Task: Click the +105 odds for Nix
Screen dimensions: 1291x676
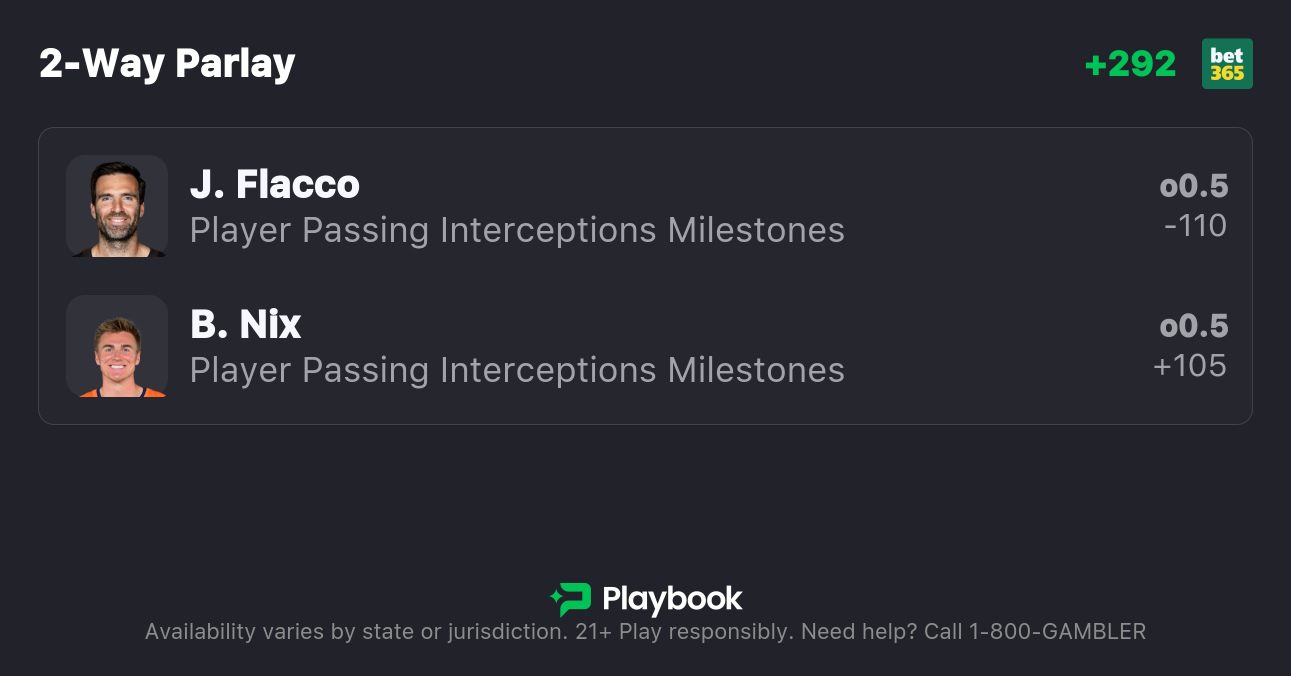Action: tap(1190, 366)
